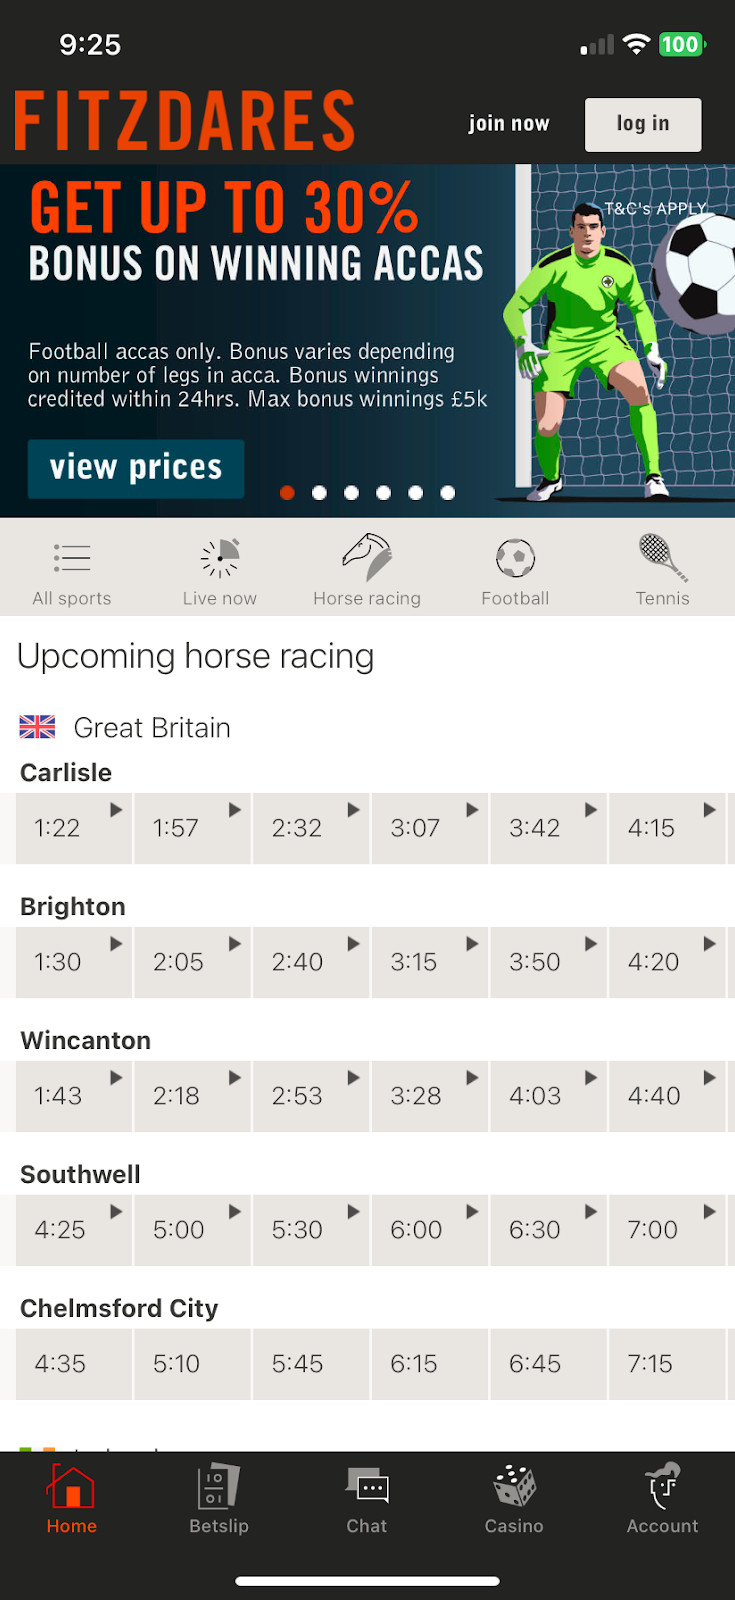The width and height of the screenshot is (735, 1600).
Task: Open the Account icon
Action: point(662,1487)
